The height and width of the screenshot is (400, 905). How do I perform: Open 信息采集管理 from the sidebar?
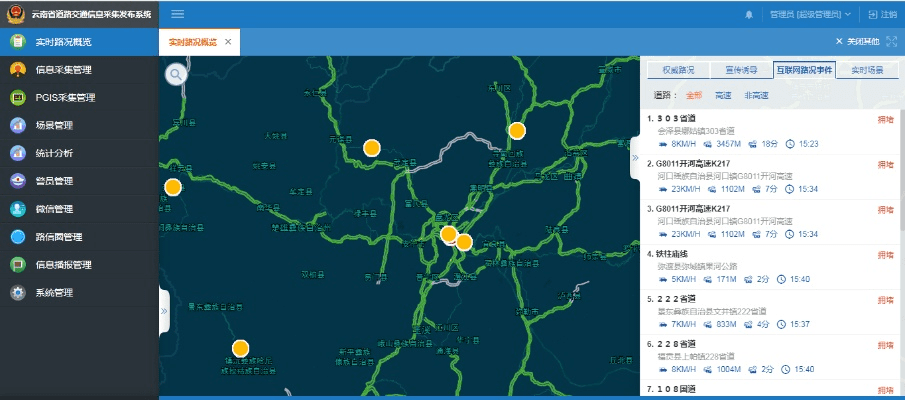[62, 70]
